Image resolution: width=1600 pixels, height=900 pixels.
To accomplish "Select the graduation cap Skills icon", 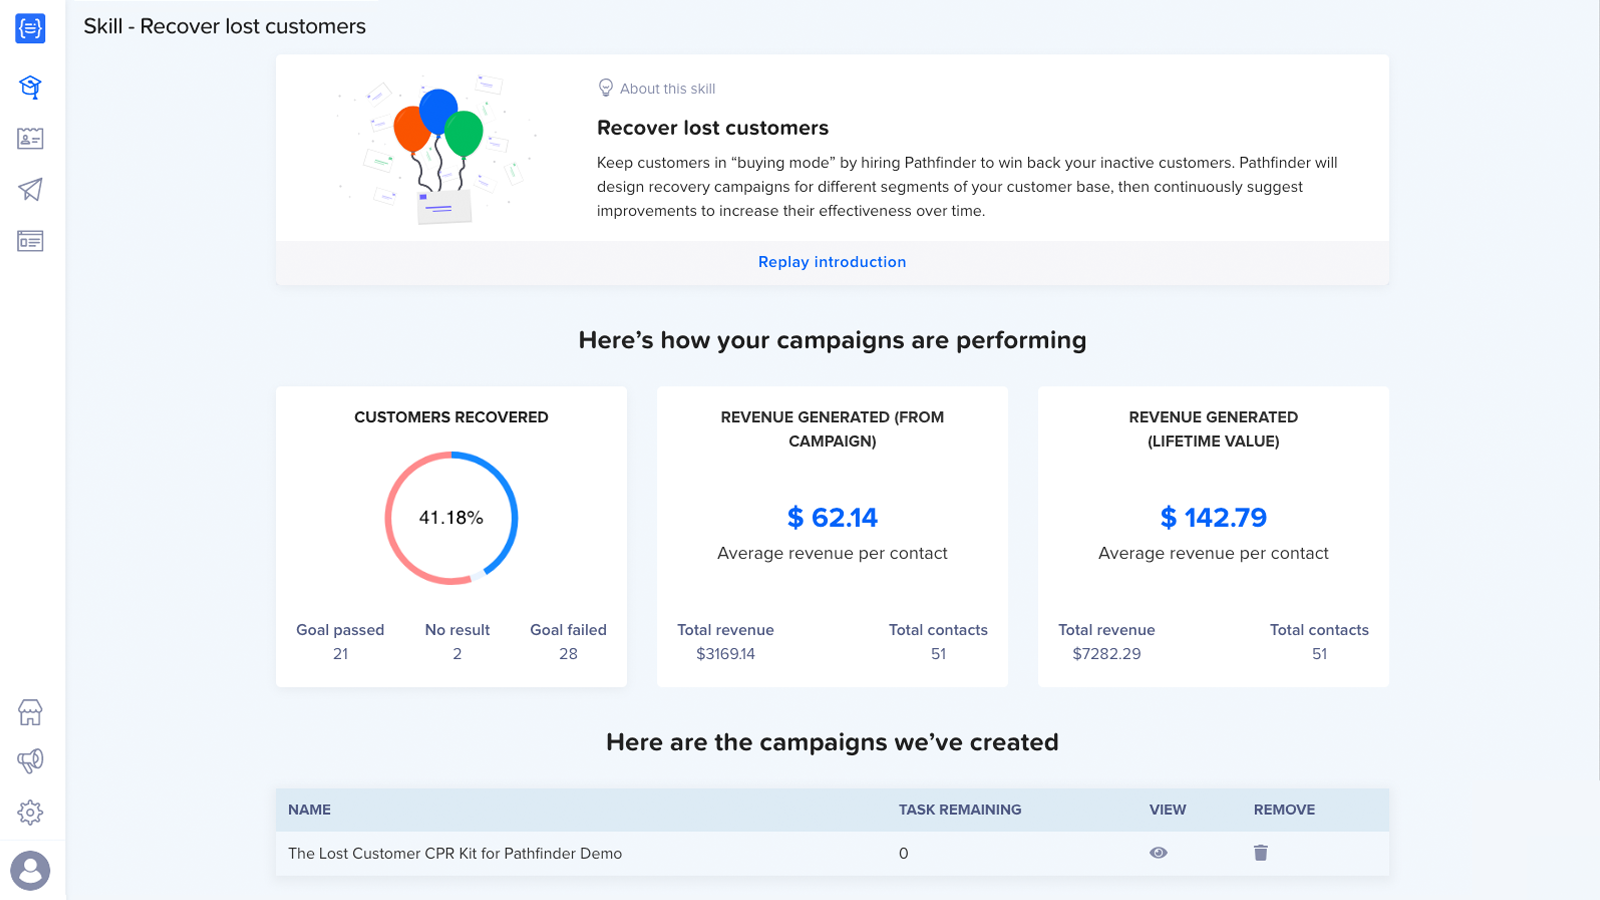I will pyautogui.click(x=30, y=88).
